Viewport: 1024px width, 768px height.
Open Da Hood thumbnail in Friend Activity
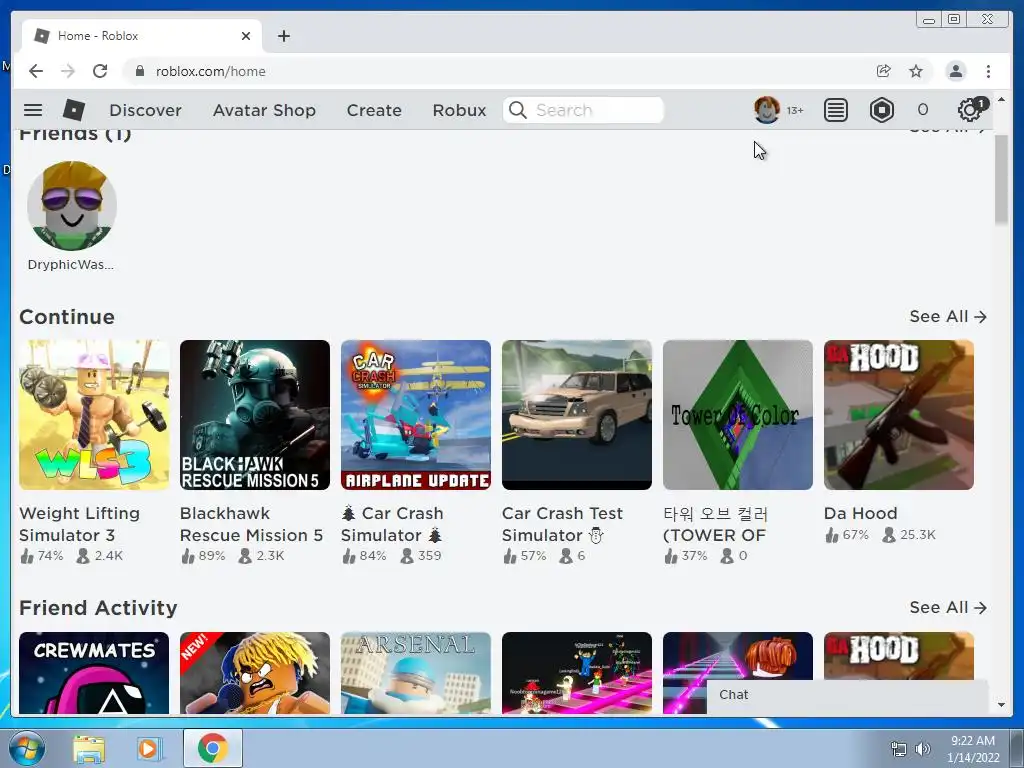[x=899, y=655]
